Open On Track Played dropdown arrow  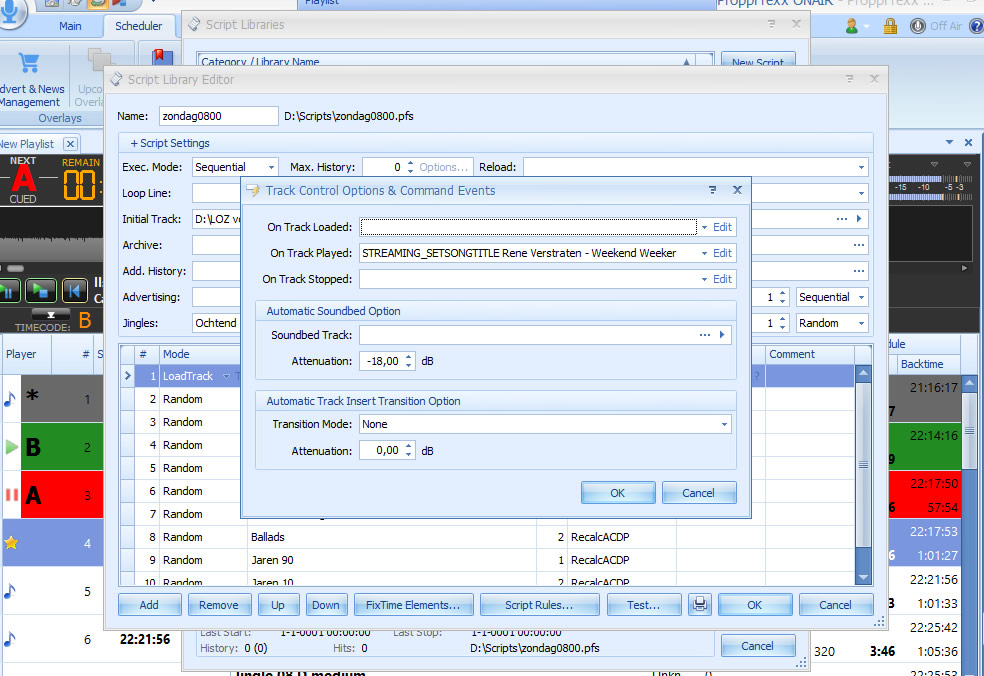click(x=704, y=253)
